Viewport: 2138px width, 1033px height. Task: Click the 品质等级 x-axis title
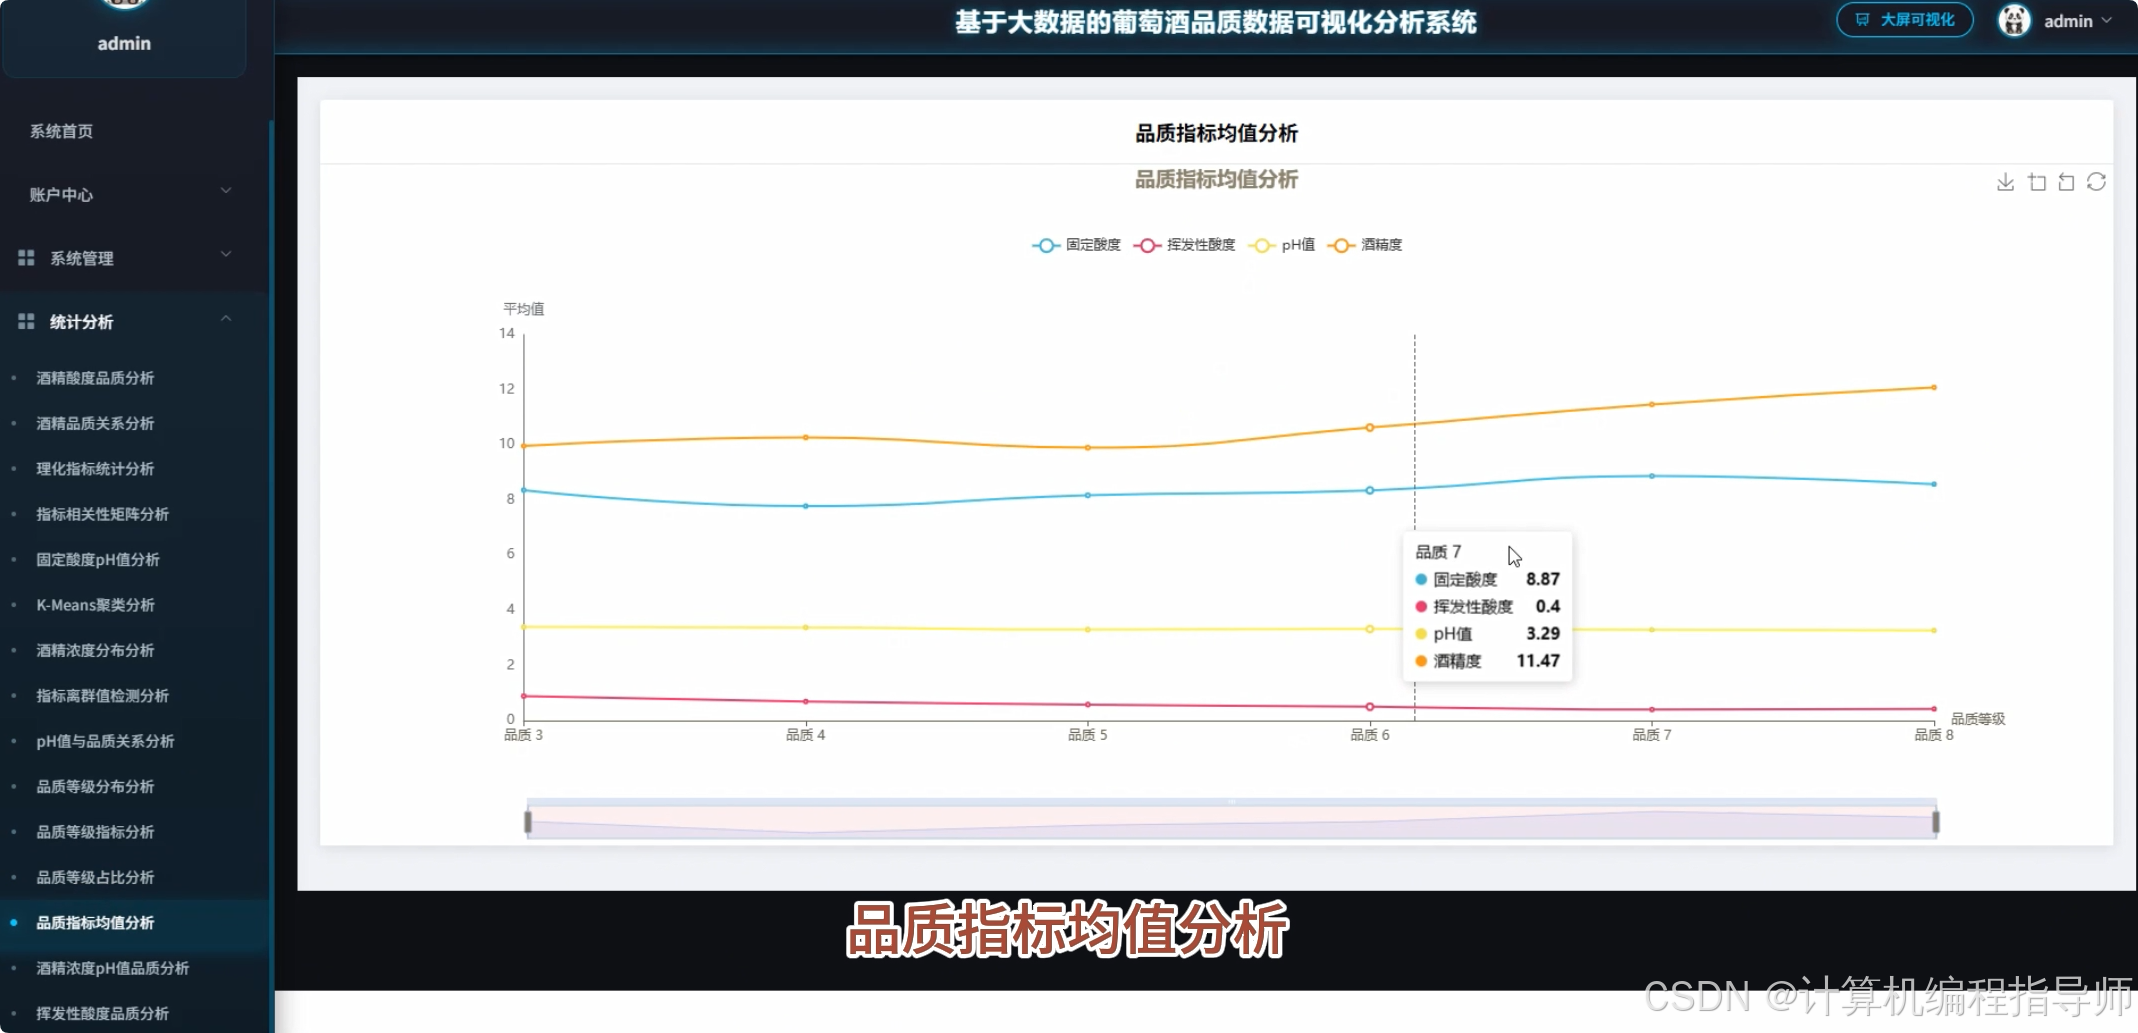(1978, 719)
